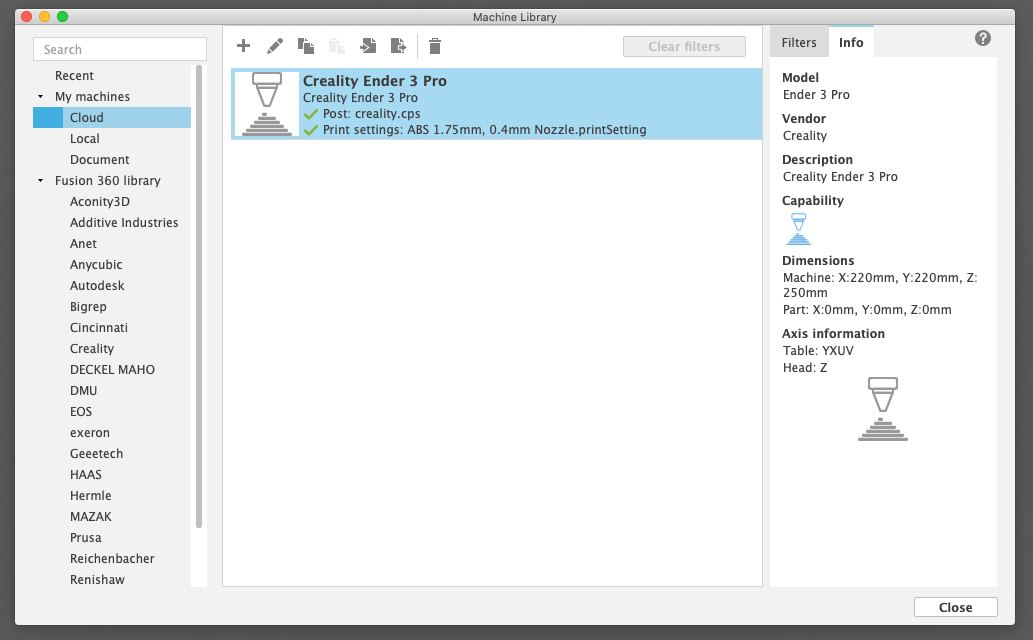Click the greyed paste icon in toolbar
Viewport: 1033px width, 640px height.
pos(337,45)
